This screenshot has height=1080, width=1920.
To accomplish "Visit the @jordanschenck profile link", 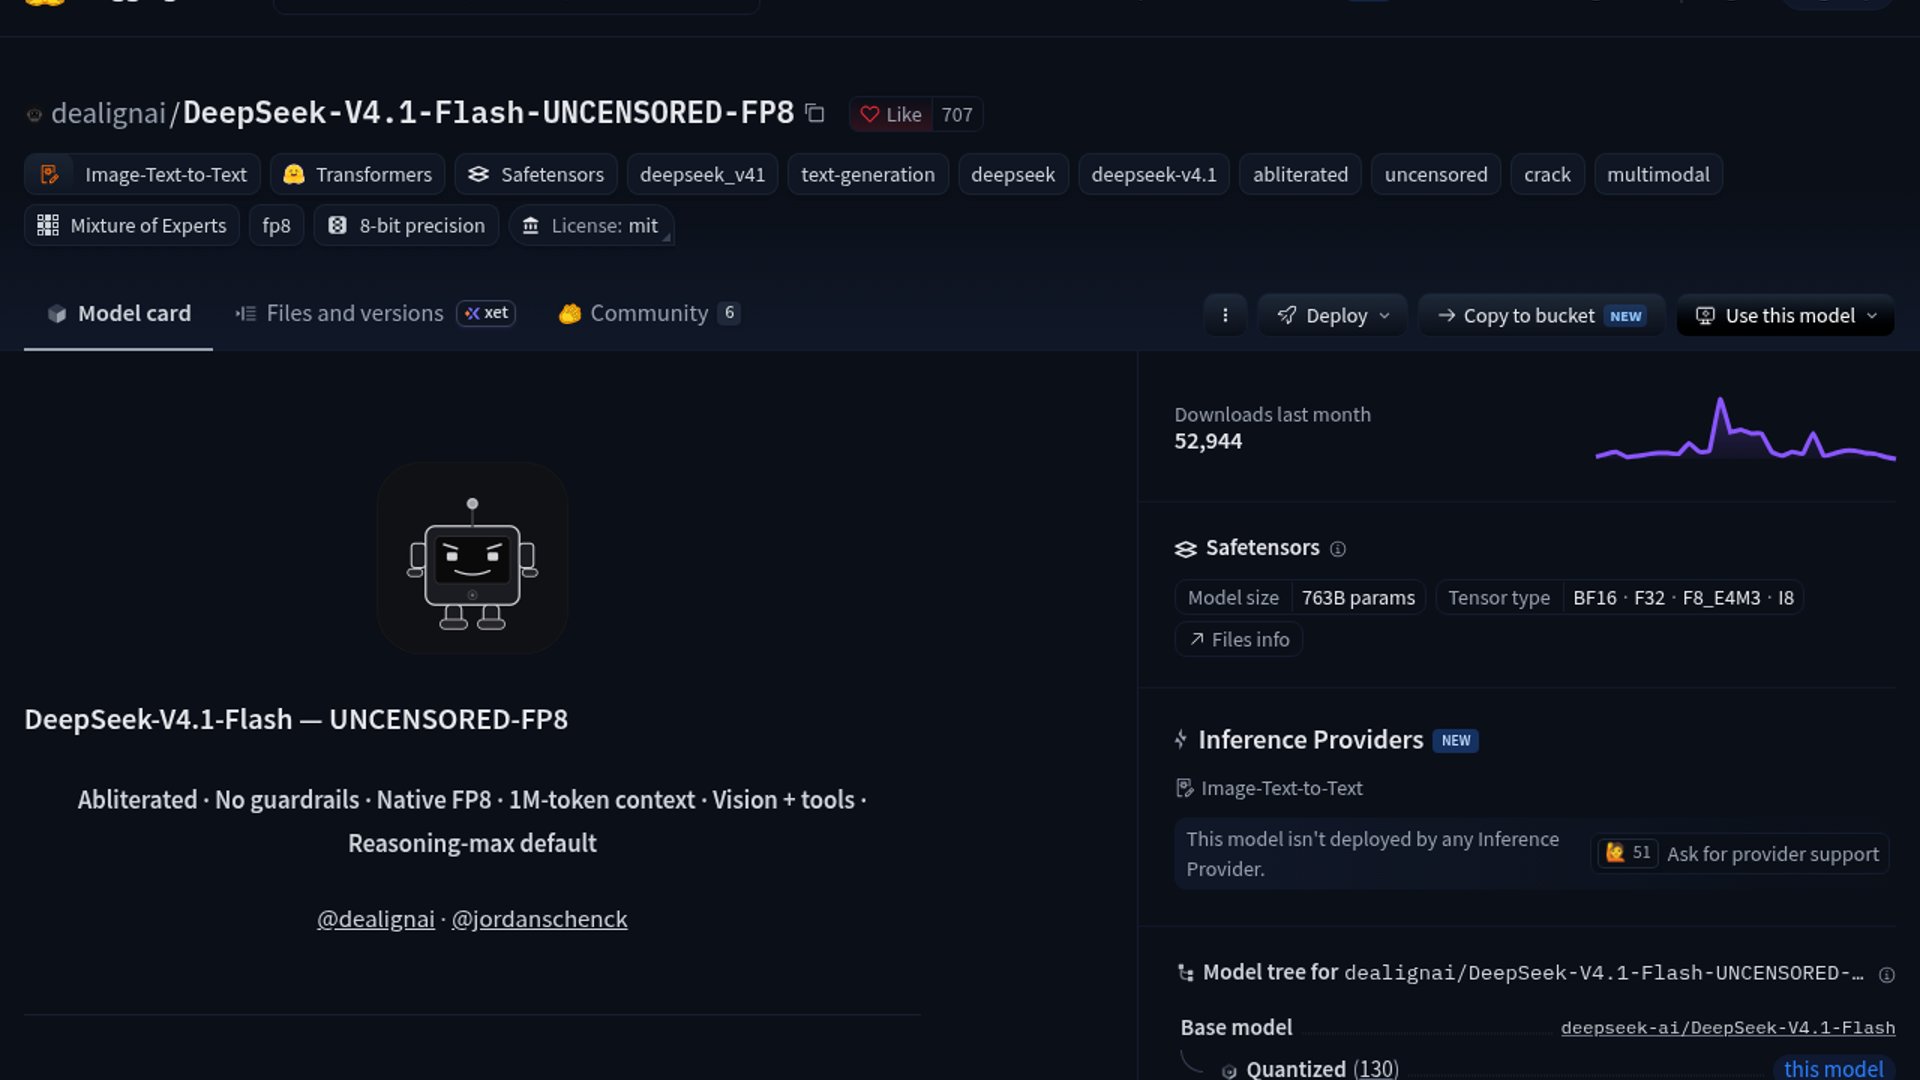I will (539, 919).
